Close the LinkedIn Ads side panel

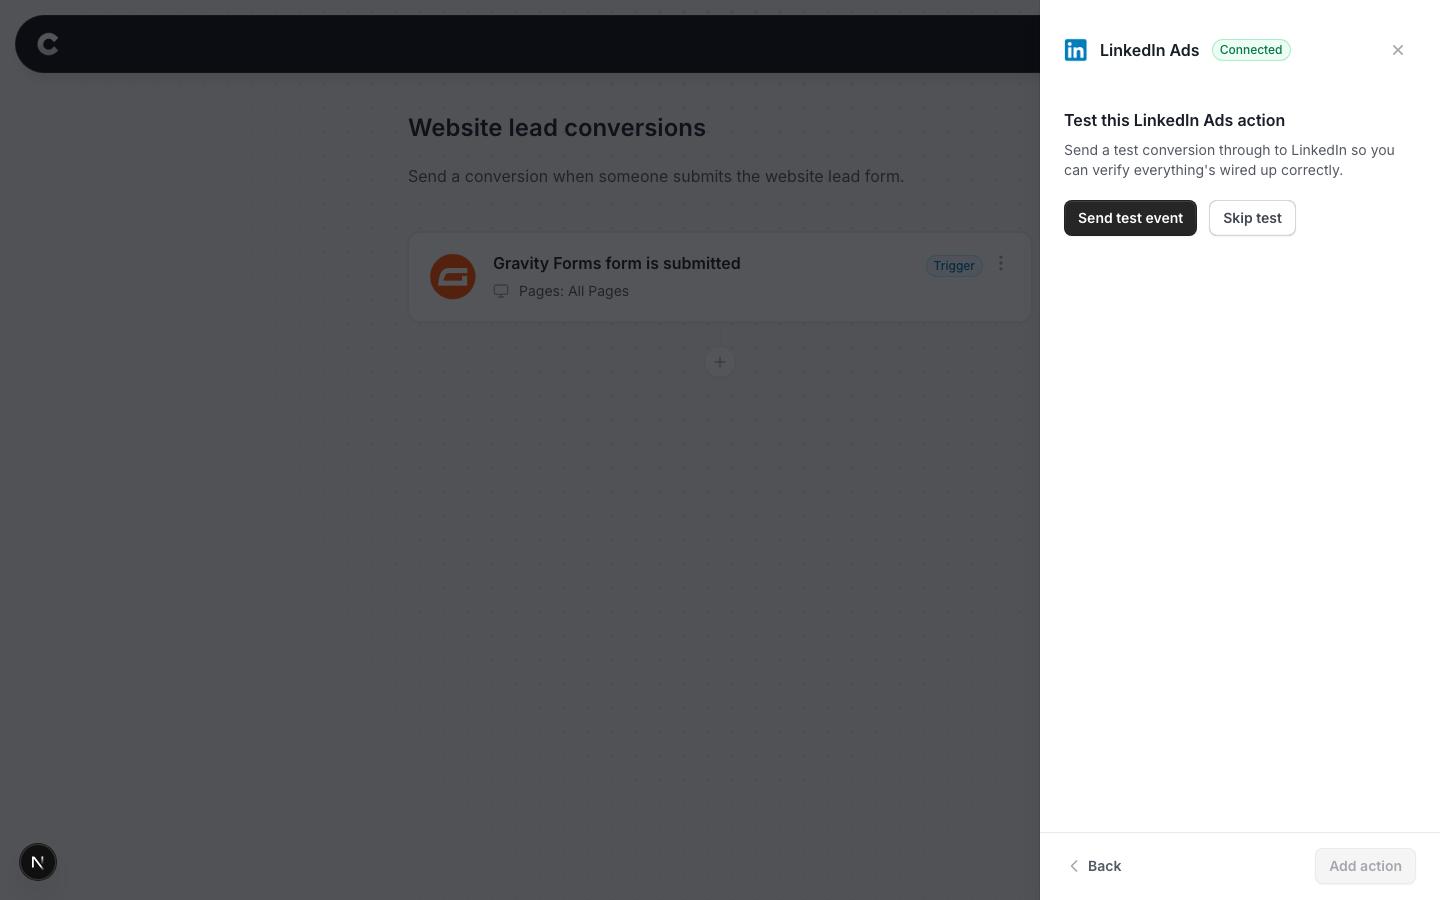click(x=1398, y=50)
